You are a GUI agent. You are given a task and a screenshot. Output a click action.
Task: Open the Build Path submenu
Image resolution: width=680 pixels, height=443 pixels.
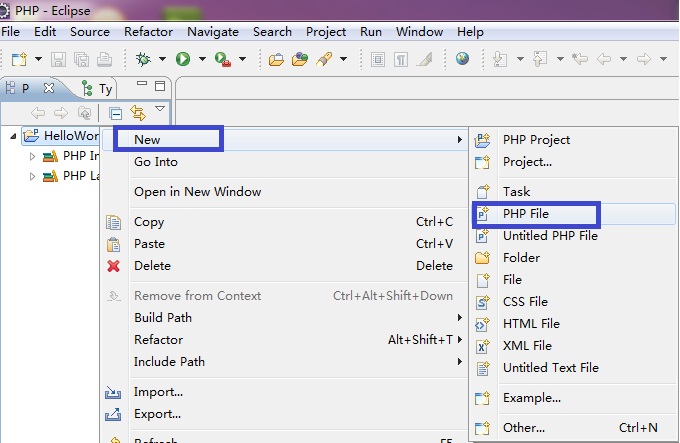[x=285, y=318]
